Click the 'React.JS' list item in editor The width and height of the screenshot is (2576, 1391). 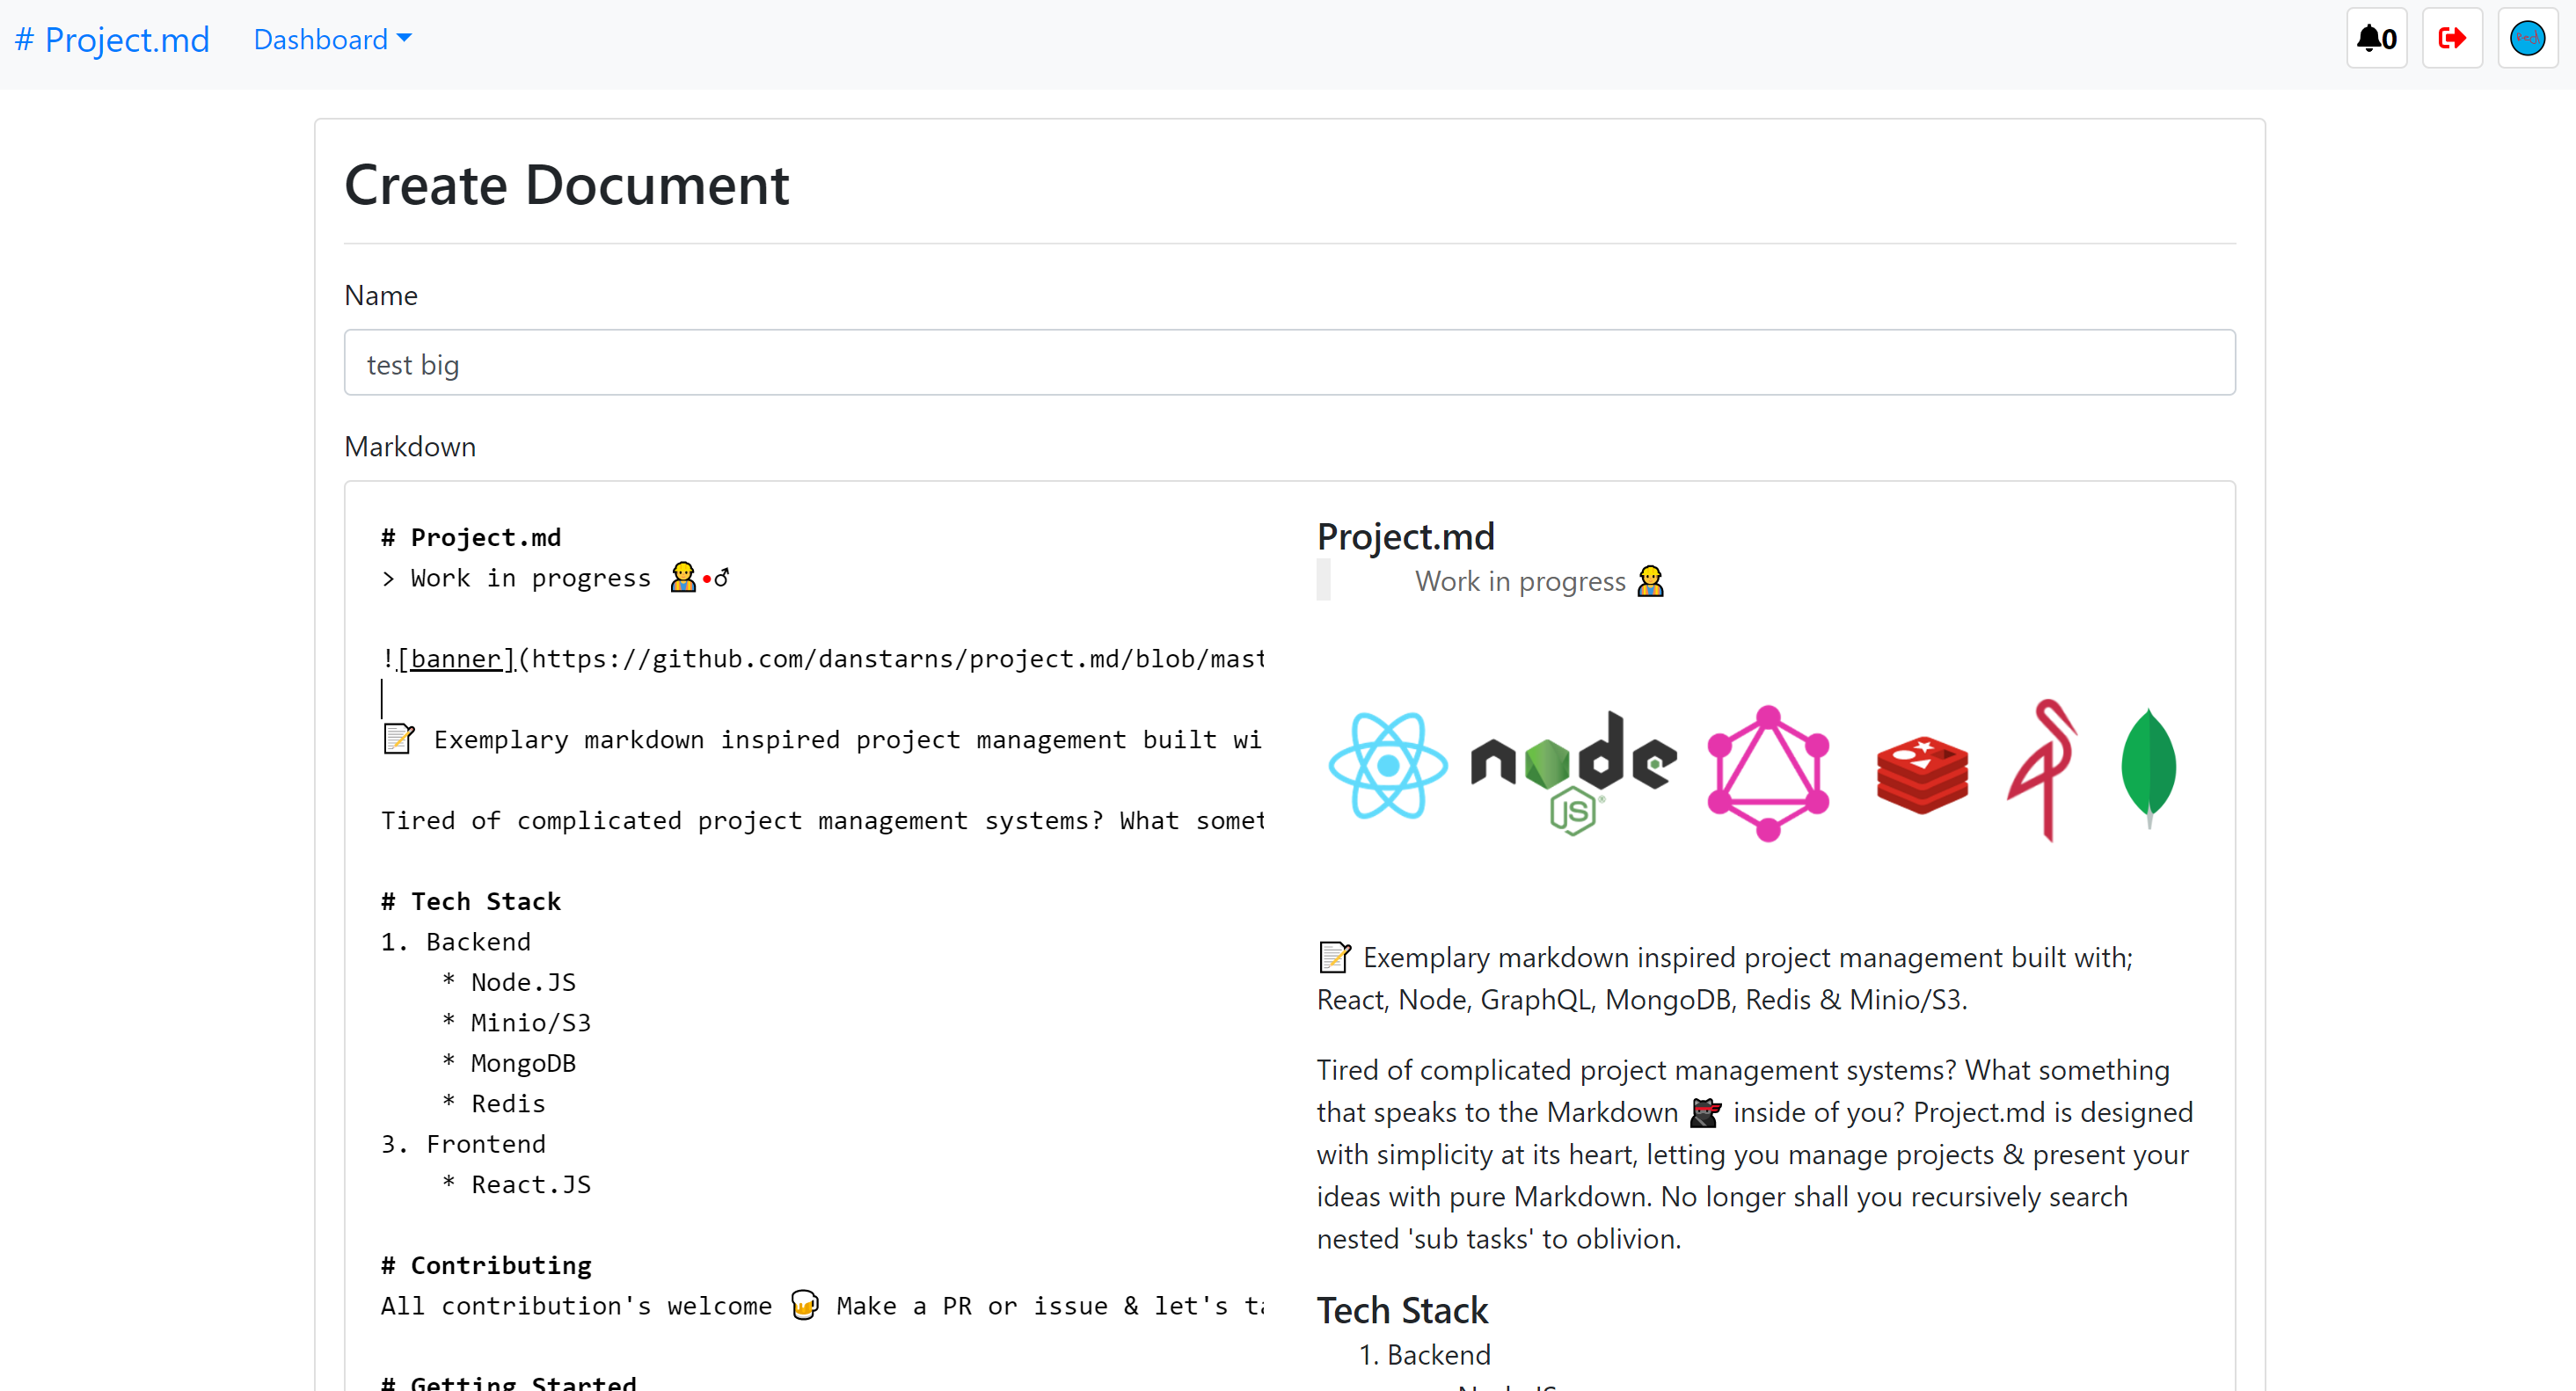[x=530, y=1184]
